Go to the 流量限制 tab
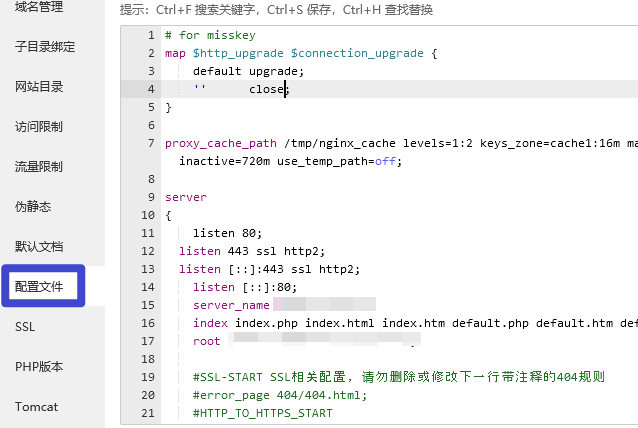Image resolution: width=638 pixels, height=428 pixels. click(x=39, y=167)
